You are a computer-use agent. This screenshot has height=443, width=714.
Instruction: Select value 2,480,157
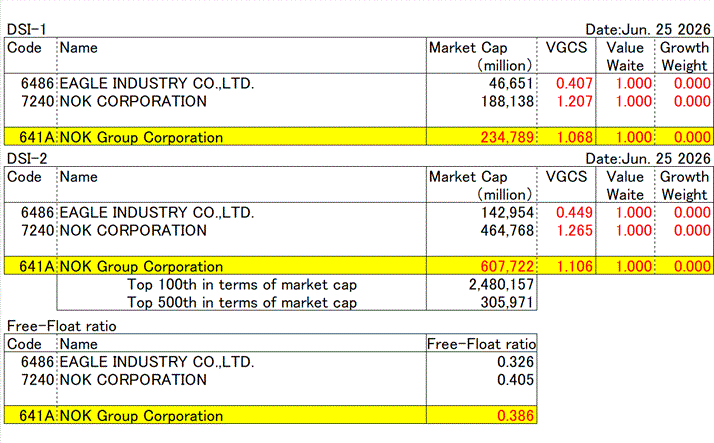(501, 285)
